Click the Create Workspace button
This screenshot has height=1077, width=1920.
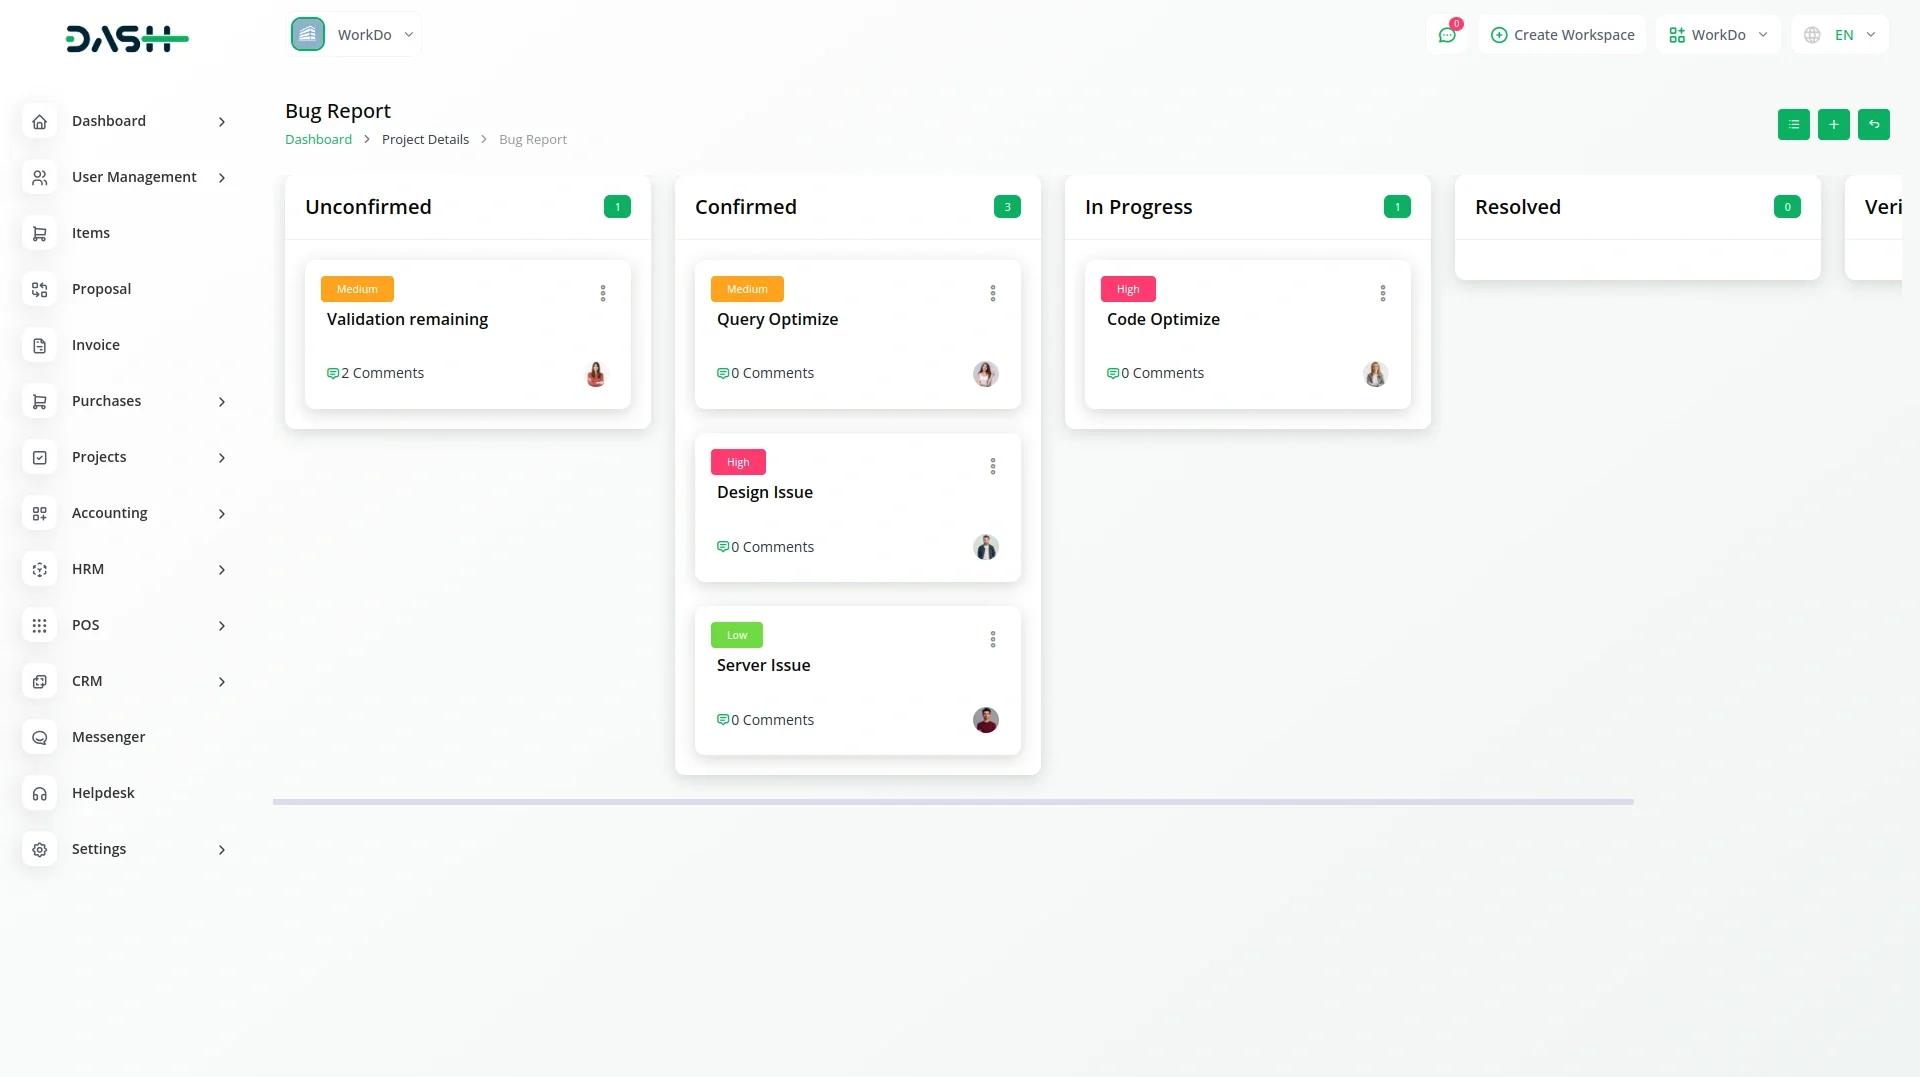1562,35
